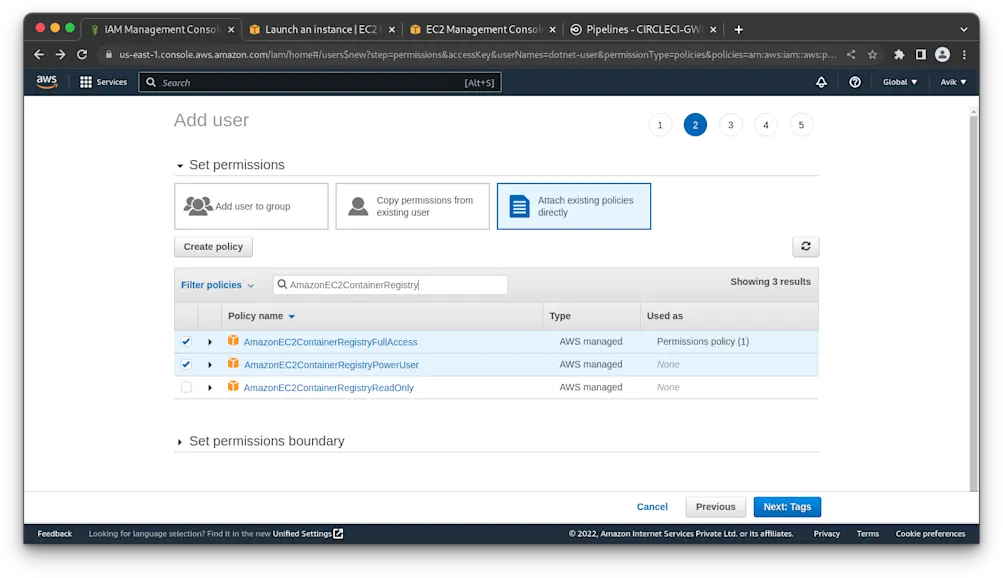
Task: Switch to Pipelines CircleCI tab
Action: click(x=644, y=29)
